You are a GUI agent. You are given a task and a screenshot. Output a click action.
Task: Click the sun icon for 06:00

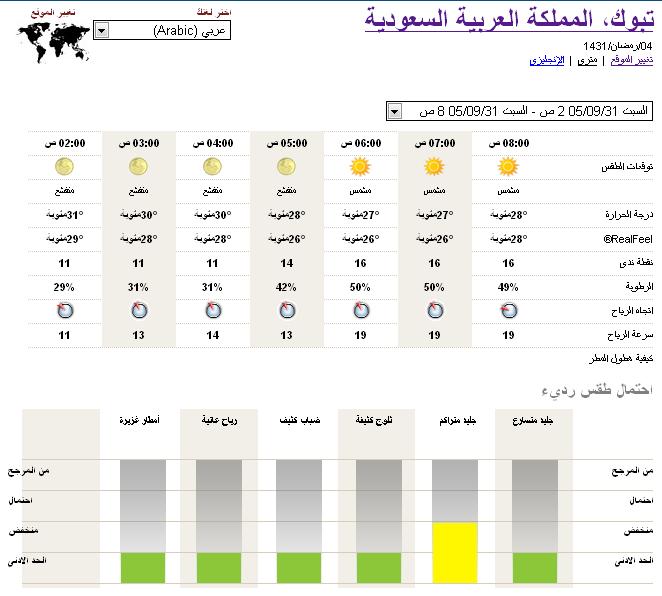pos(360,166)
